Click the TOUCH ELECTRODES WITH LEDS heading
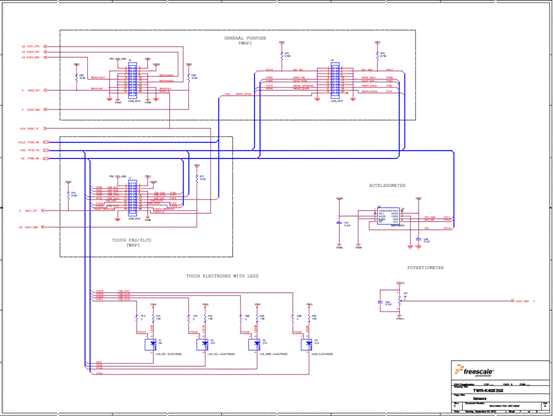 [222, 276]
